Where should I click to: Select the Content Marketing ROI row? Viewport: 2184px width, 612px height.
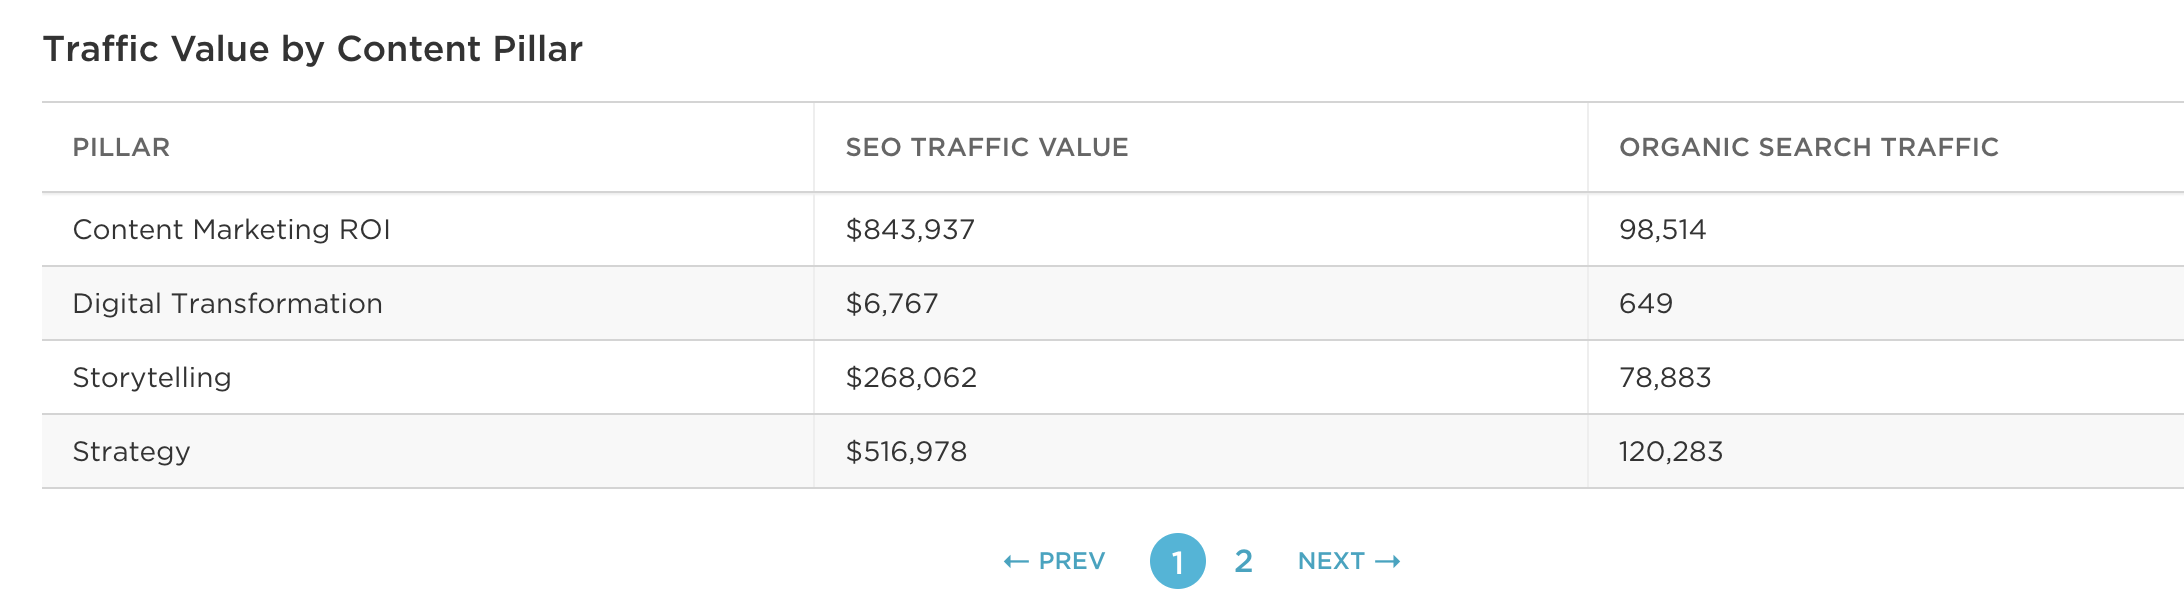[230, 229]
